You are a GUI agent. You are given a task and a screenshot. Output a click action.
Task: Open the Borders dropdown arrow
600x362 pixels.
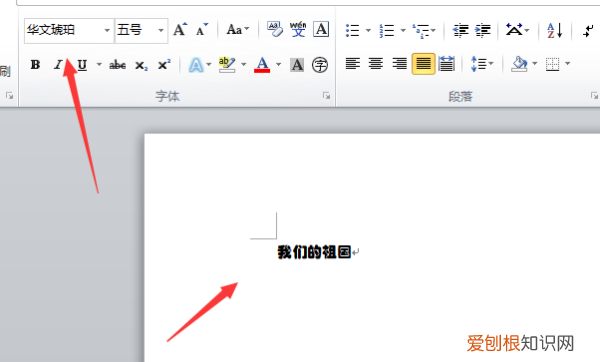[x=567, y=64]
